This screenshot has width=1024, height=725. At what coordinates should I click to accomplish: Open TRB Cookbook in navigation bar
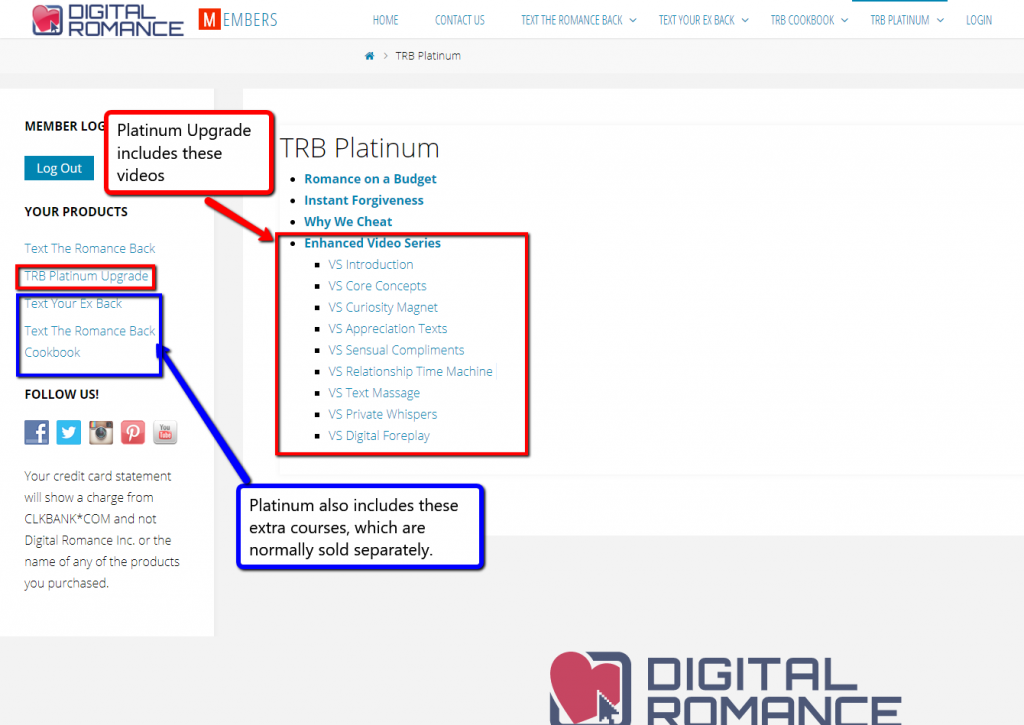pos(802,20)
